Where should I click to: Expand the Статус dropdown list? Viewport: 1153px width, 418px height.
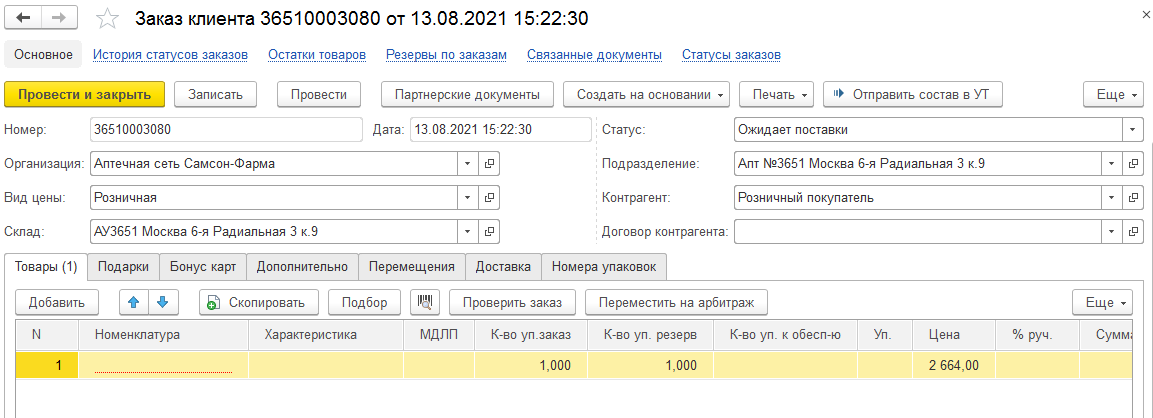[x=1132, y=130]
